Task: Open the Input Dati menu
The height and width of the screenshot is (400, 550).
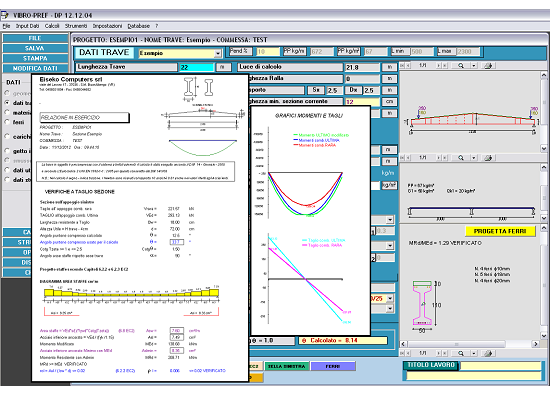Action: click(27, 26)
